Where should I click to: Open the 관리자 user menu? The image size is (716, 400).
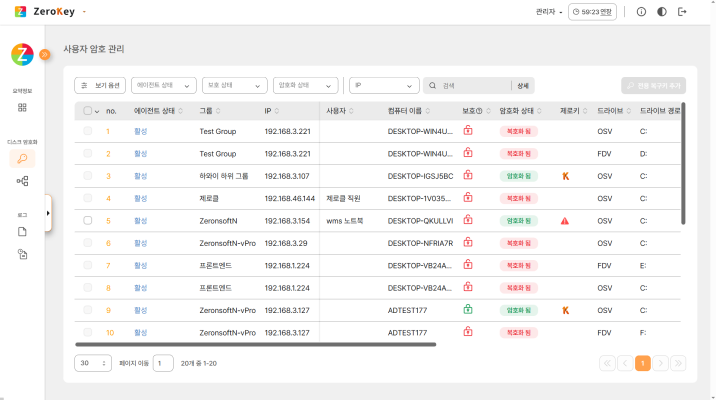pyautogui.click(x=548, y=12)
